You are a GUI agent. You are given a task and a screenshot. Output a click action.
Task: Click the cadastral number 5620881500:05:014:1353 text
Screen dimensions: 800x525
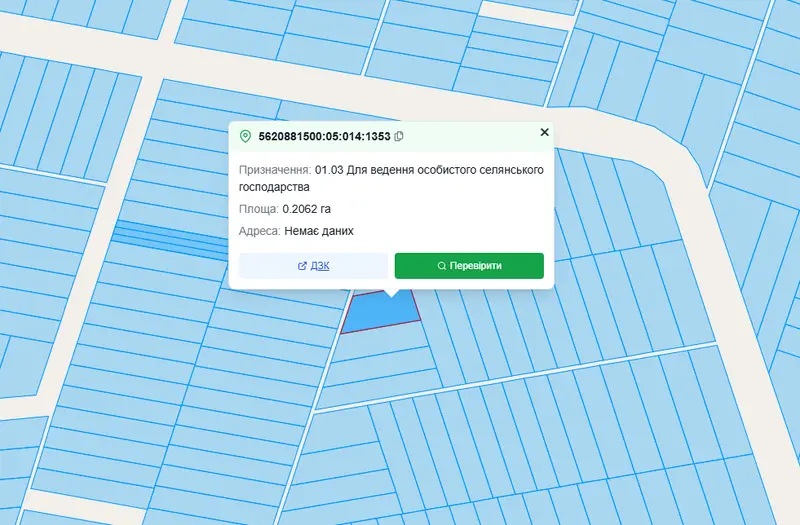(324, 136)
